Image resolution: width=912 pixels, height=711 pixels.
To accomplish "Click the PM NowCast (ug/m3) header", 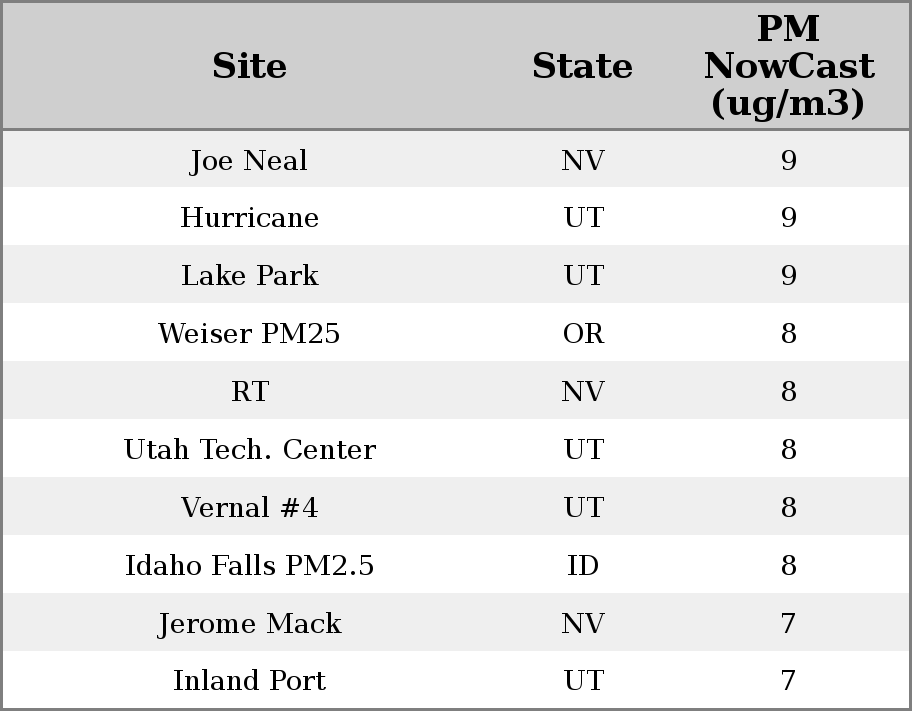I will (788, 66).
